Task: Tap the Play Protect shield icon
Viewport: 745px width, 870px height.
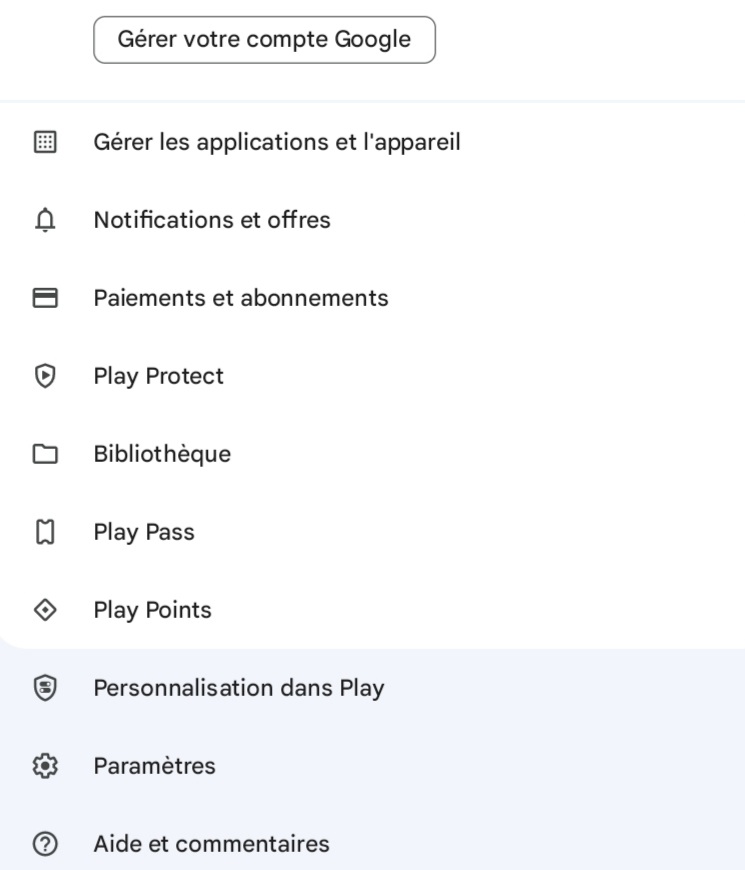Action: pyautogui.click(x=45, y=376)
